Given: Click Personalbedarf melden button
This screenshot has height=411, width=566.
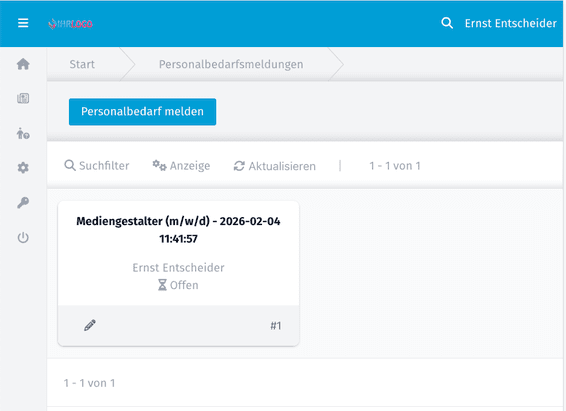Looking at the screenshot, I should 143,112.
